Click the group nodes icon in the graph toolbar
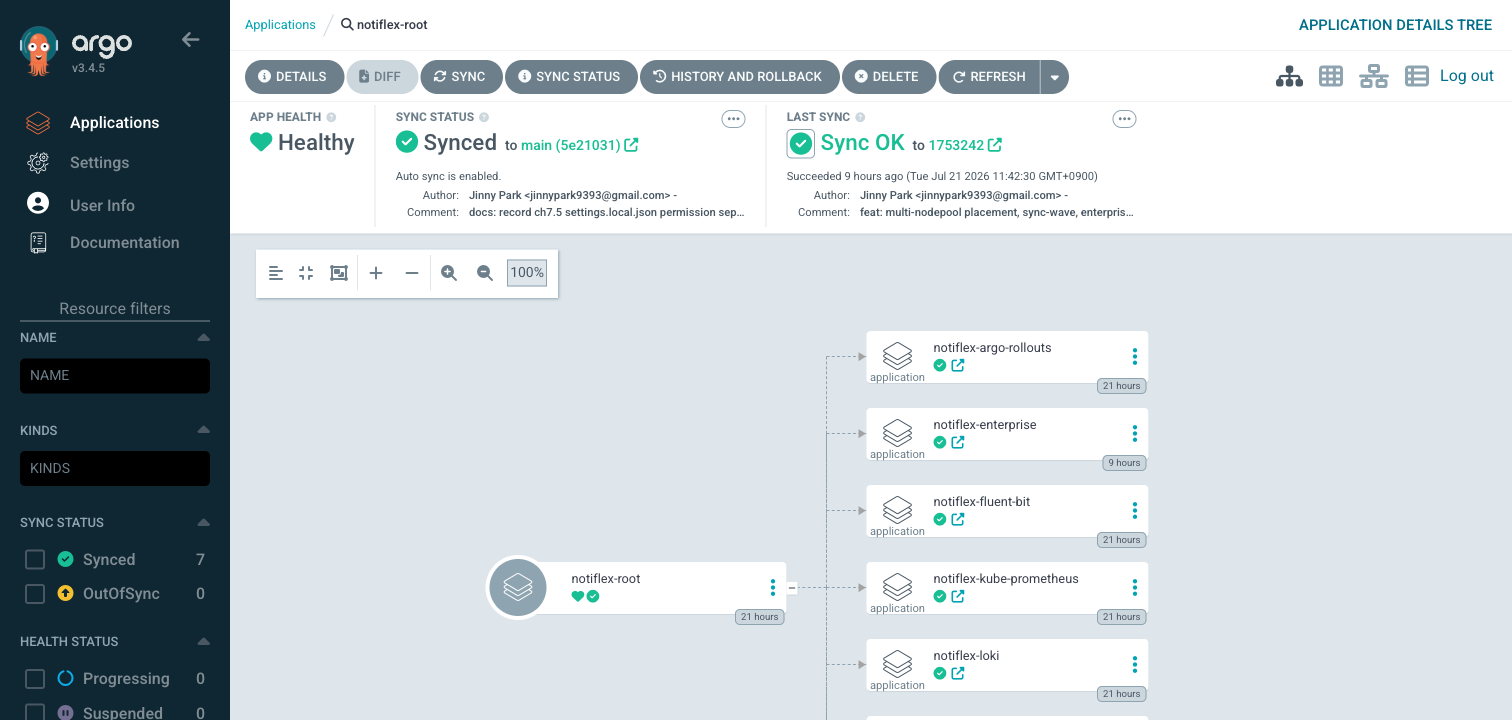The image size is (1512, 720). pyautogui.click(x=339, y=273)
